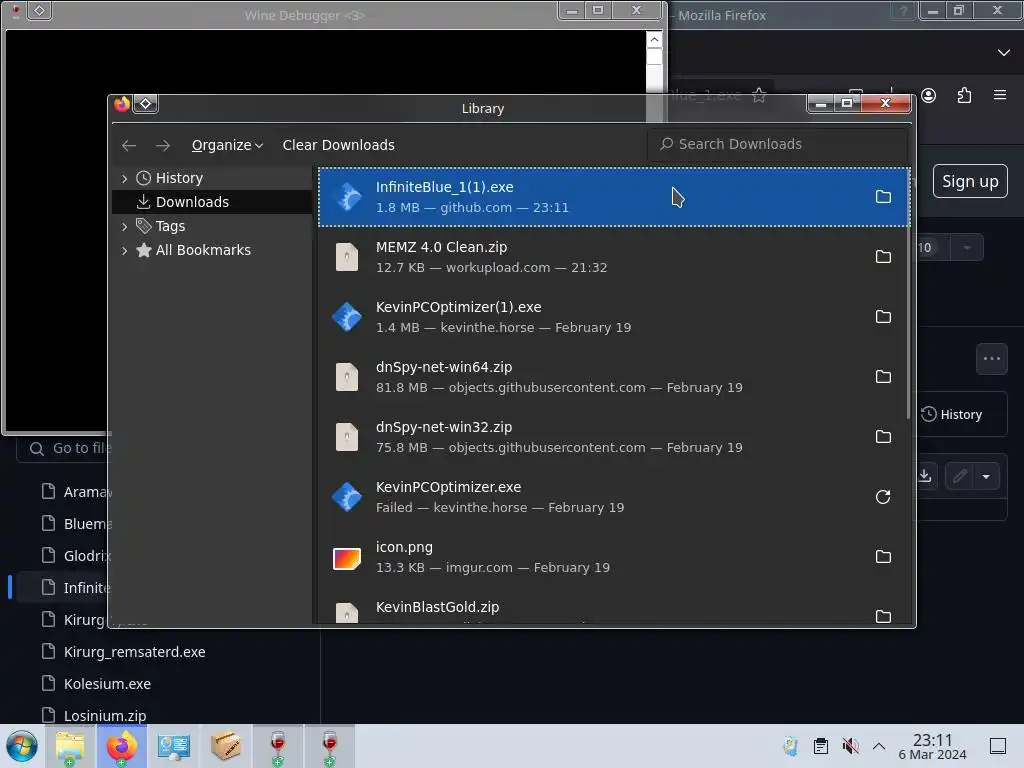Select the MEMZ 4.0 Clean.zip row
The width and height of the screenshot is (1024, 768).
point(614,257)
